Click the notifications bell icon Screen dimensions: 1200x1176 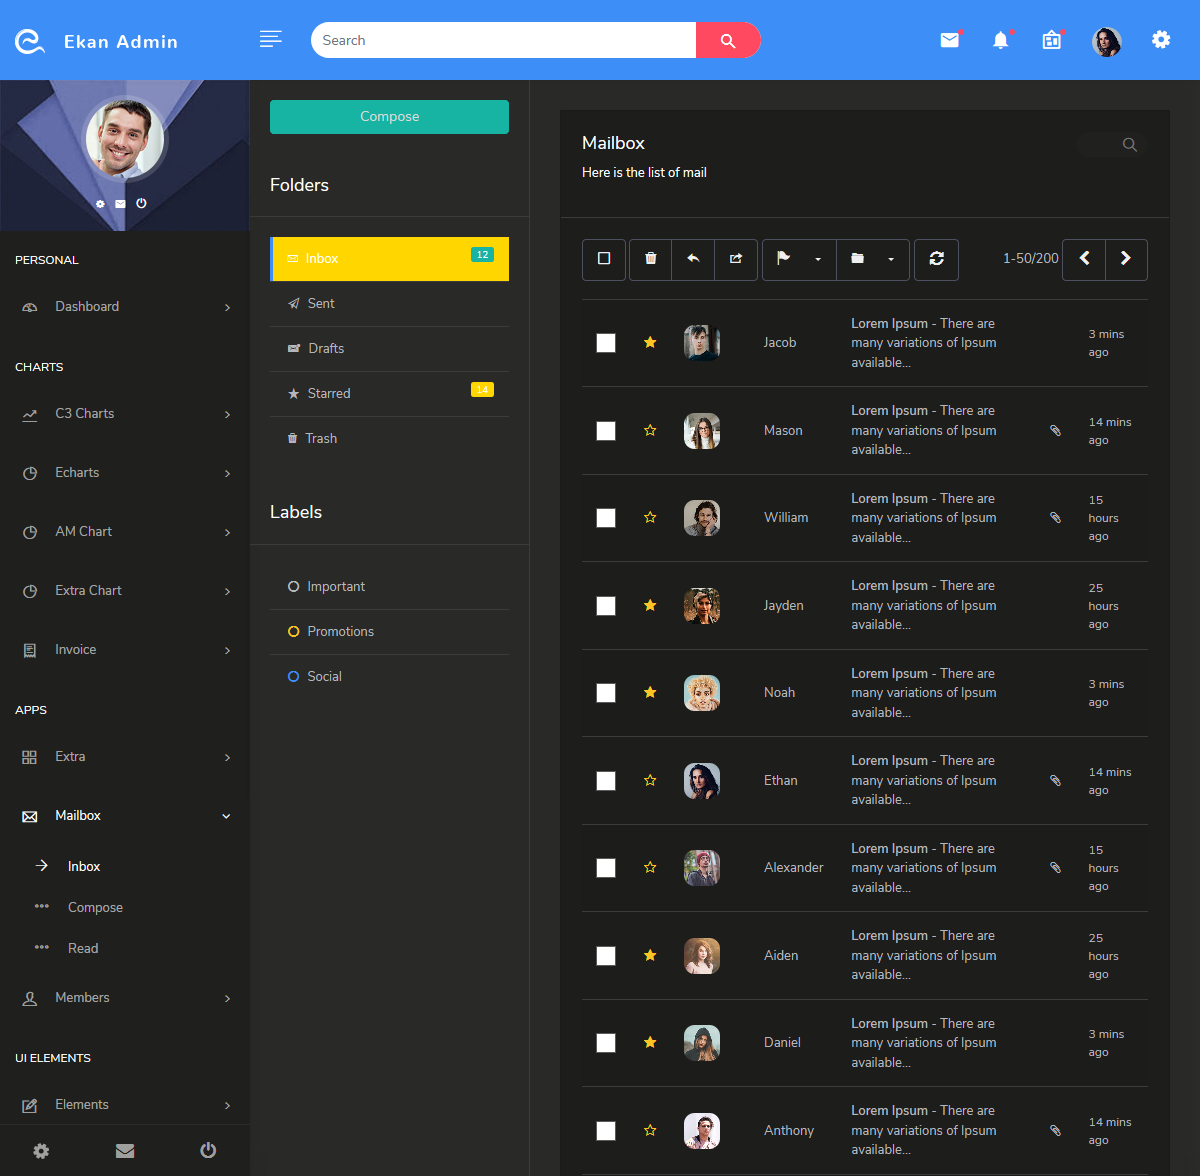(1001, 40)
